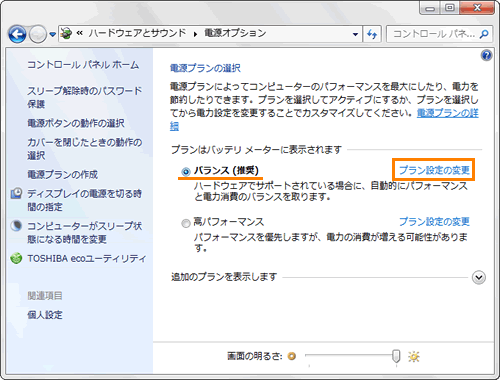Minimize the 電源オプション window
The image size is (500, 380).
coord(430,8)
